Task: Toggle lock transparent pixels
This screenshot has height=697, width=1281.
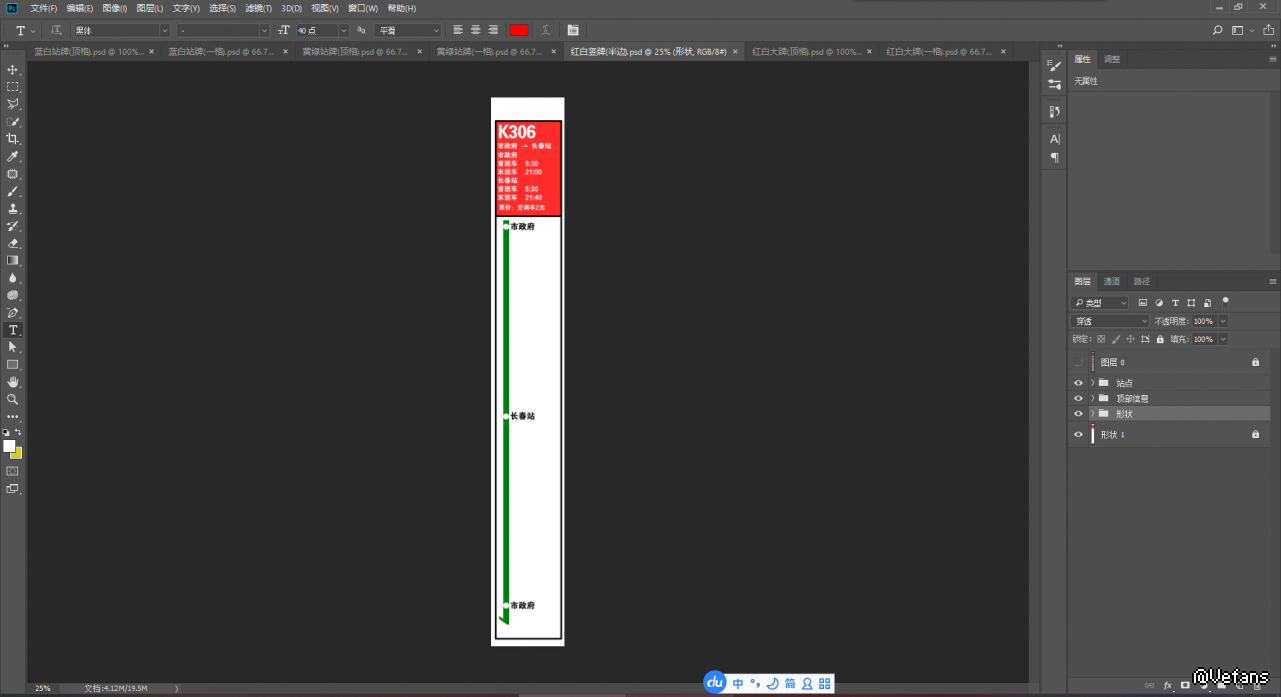Action: tap(1101, 339)
